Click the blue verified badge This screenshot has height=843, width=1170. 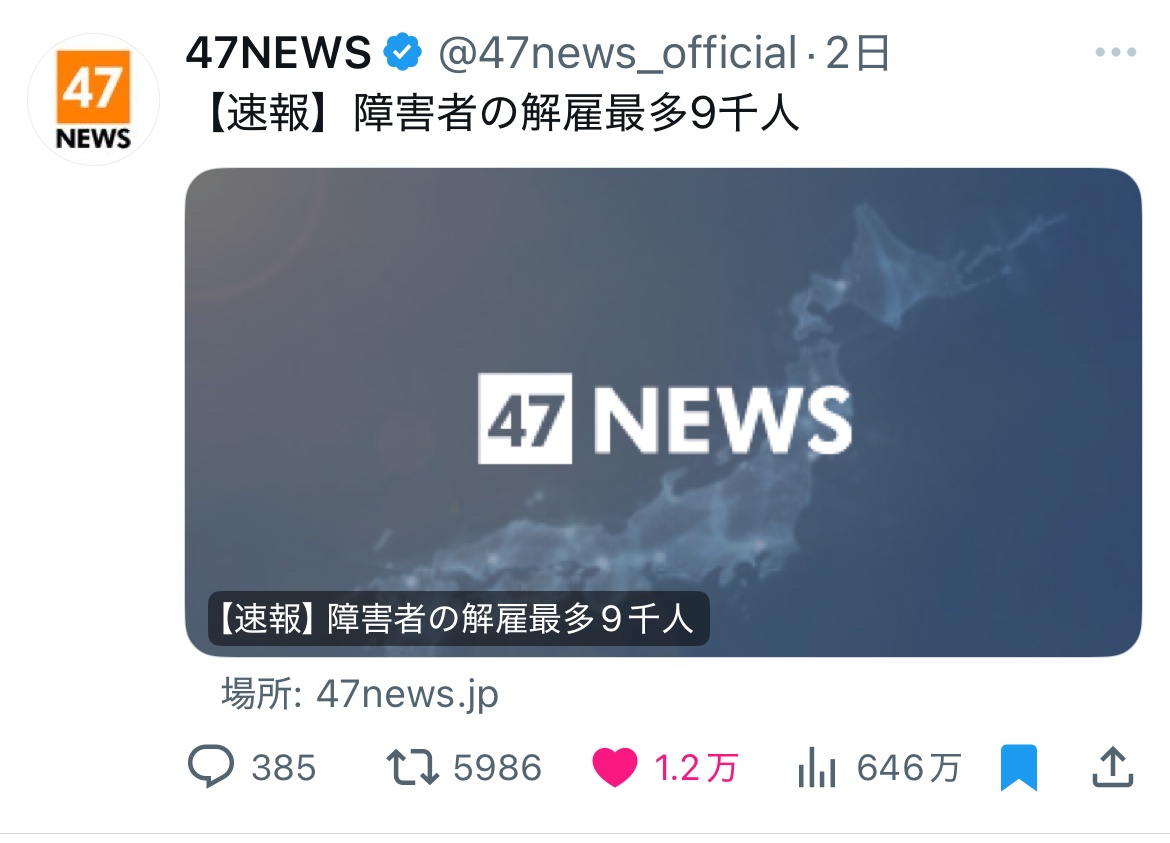(402, 53)
